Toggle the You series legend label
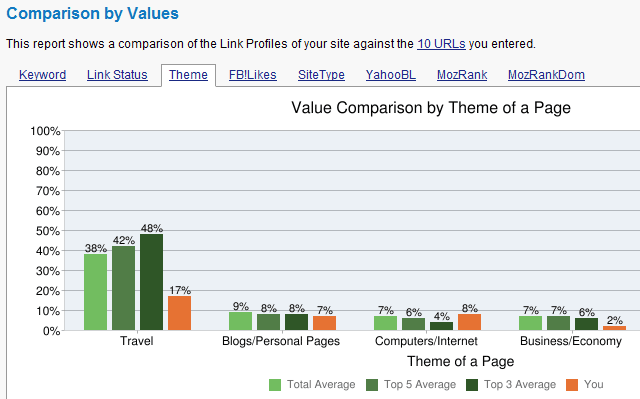Screen dimensions: 640x399 click(x=593, y=384)
